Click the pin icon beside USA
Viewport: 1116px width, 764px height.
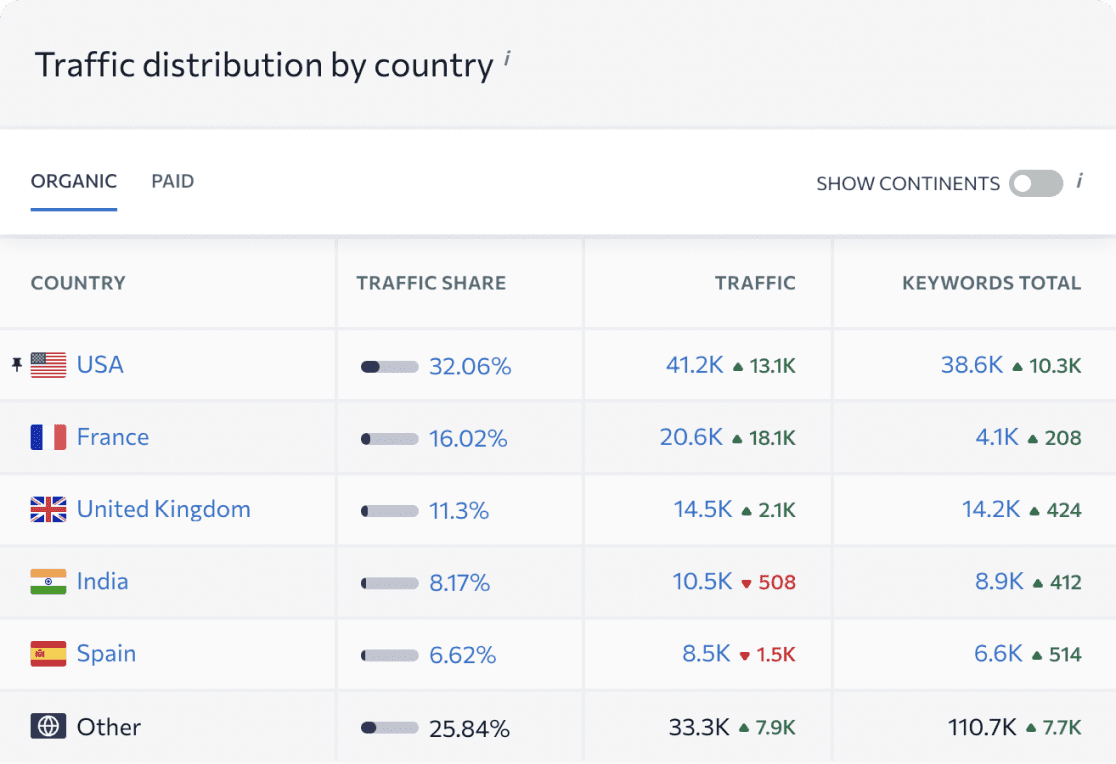pos(16,365)
